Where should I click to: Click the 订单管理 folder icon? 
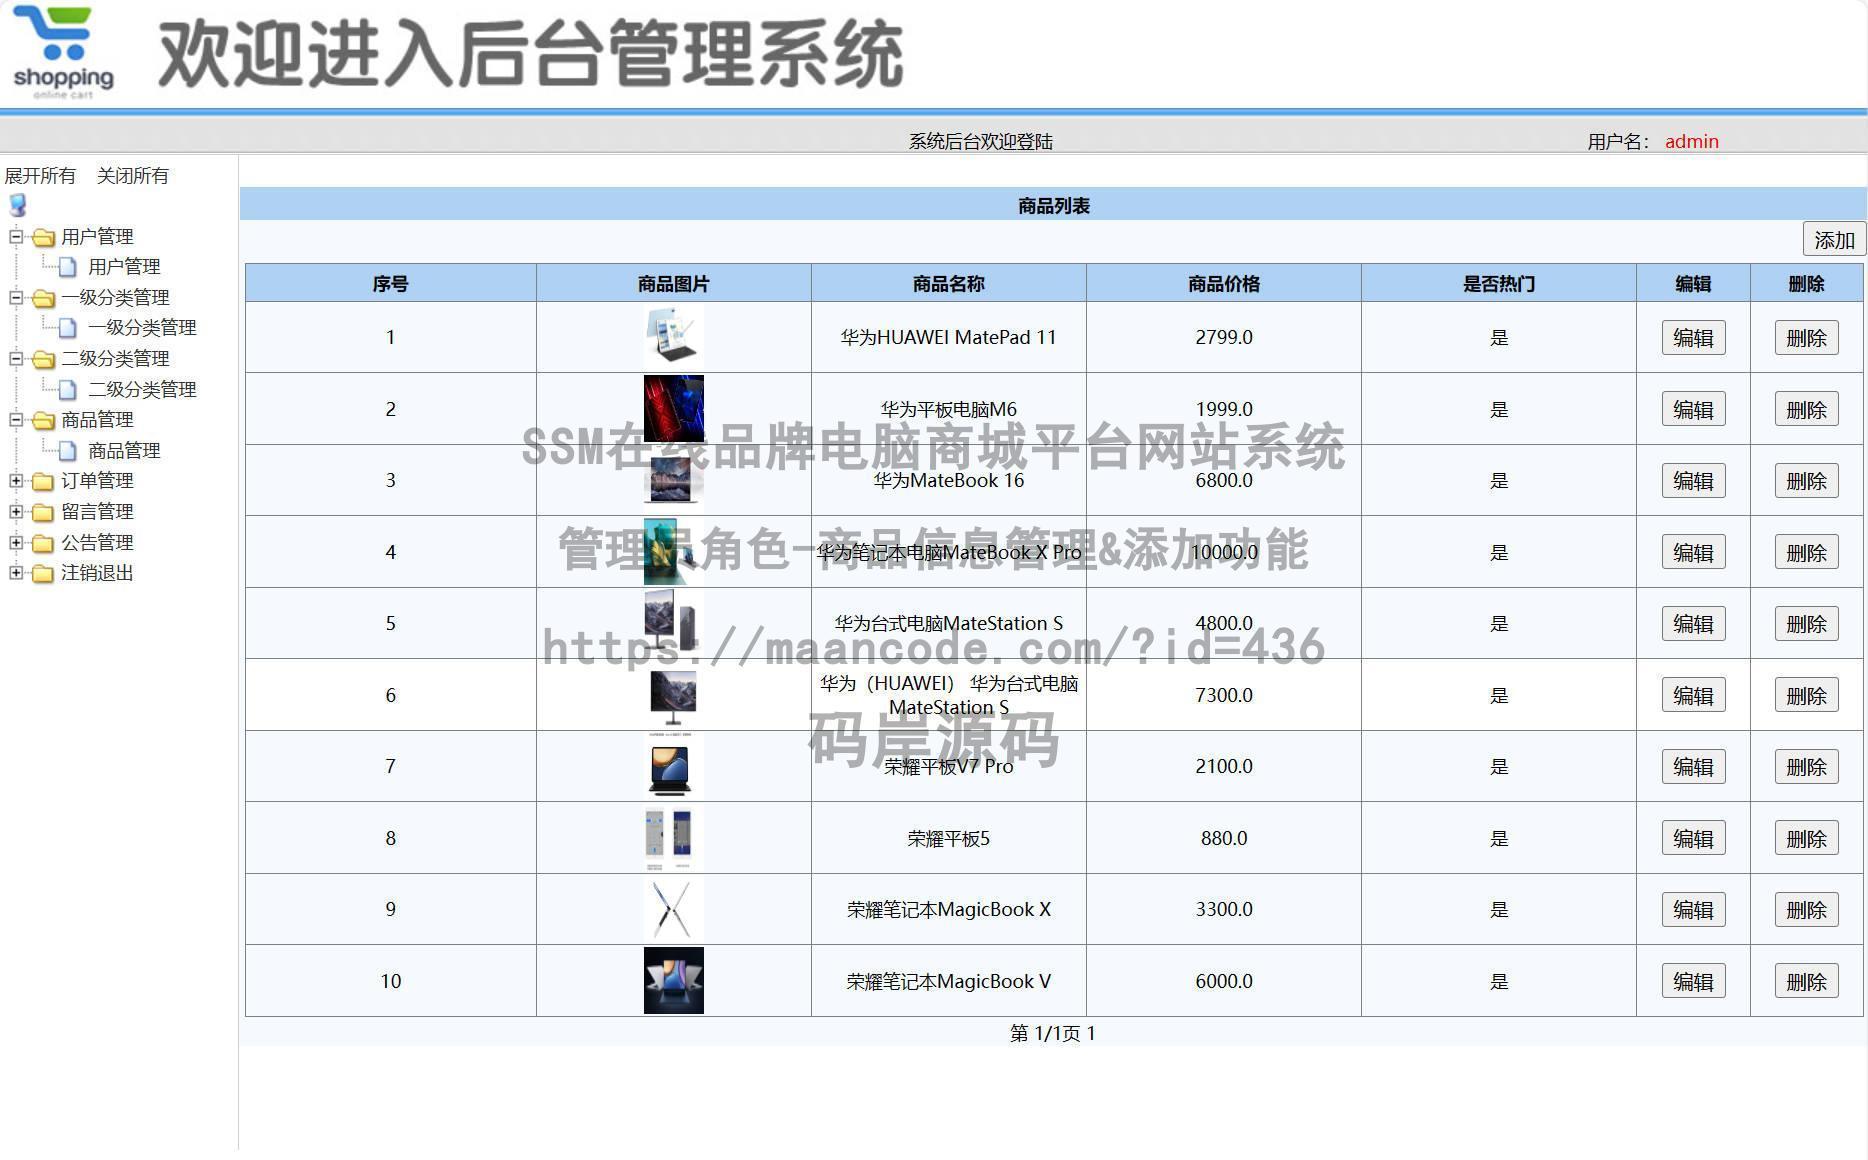tap(43, 482)
